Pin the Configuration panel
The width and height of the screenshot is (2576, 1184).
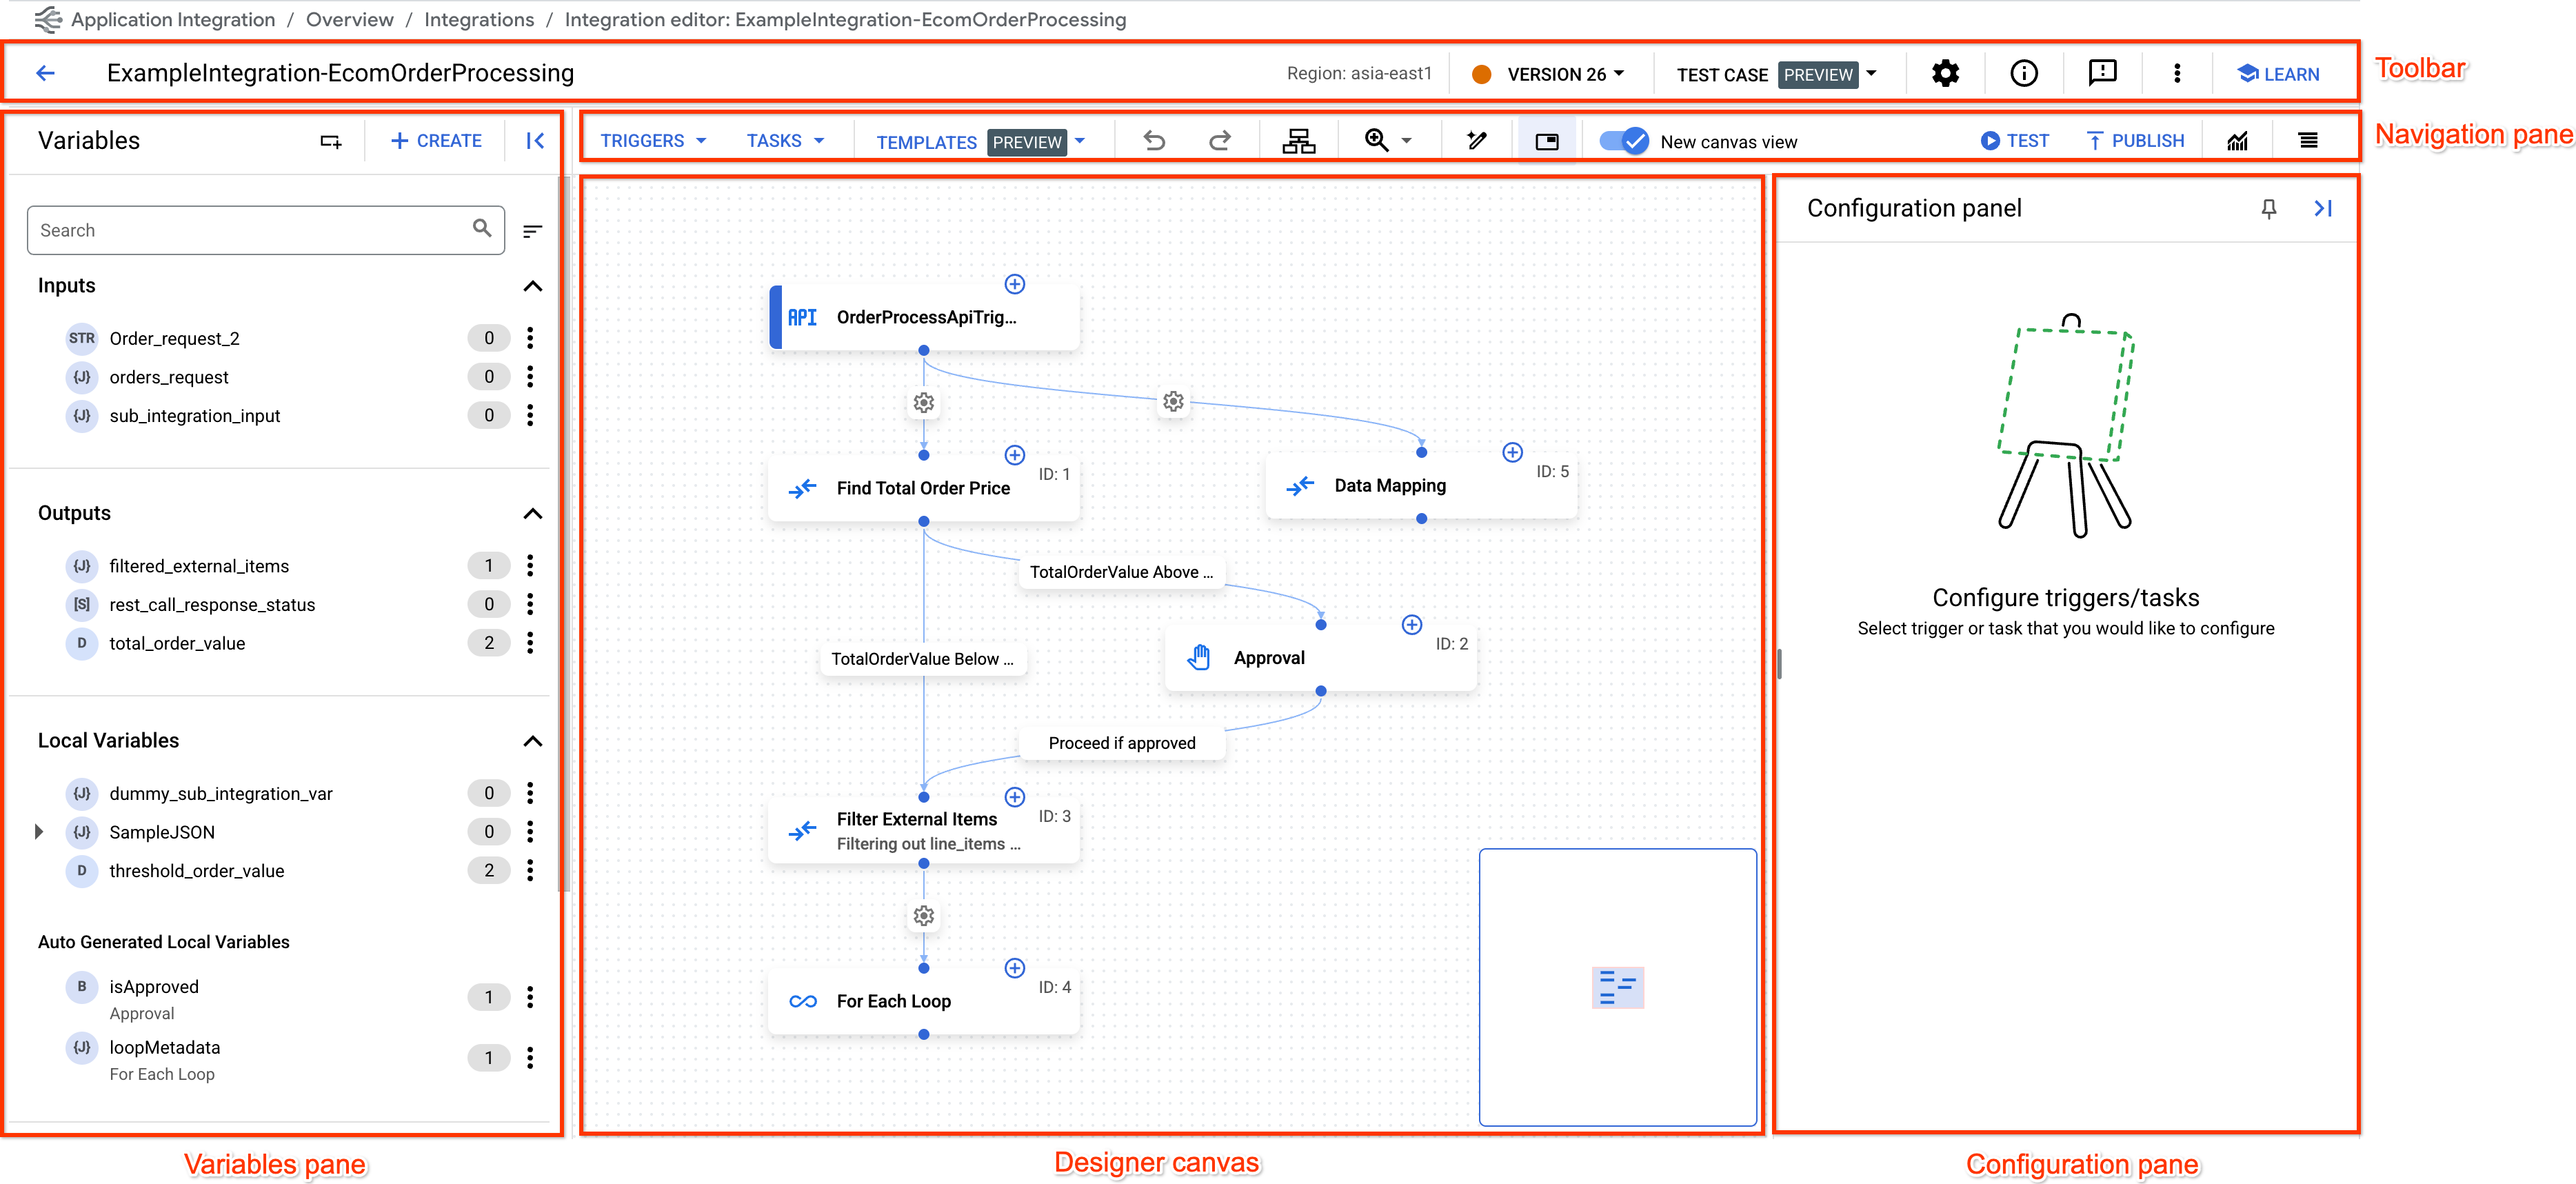[x=2268, y=209]
